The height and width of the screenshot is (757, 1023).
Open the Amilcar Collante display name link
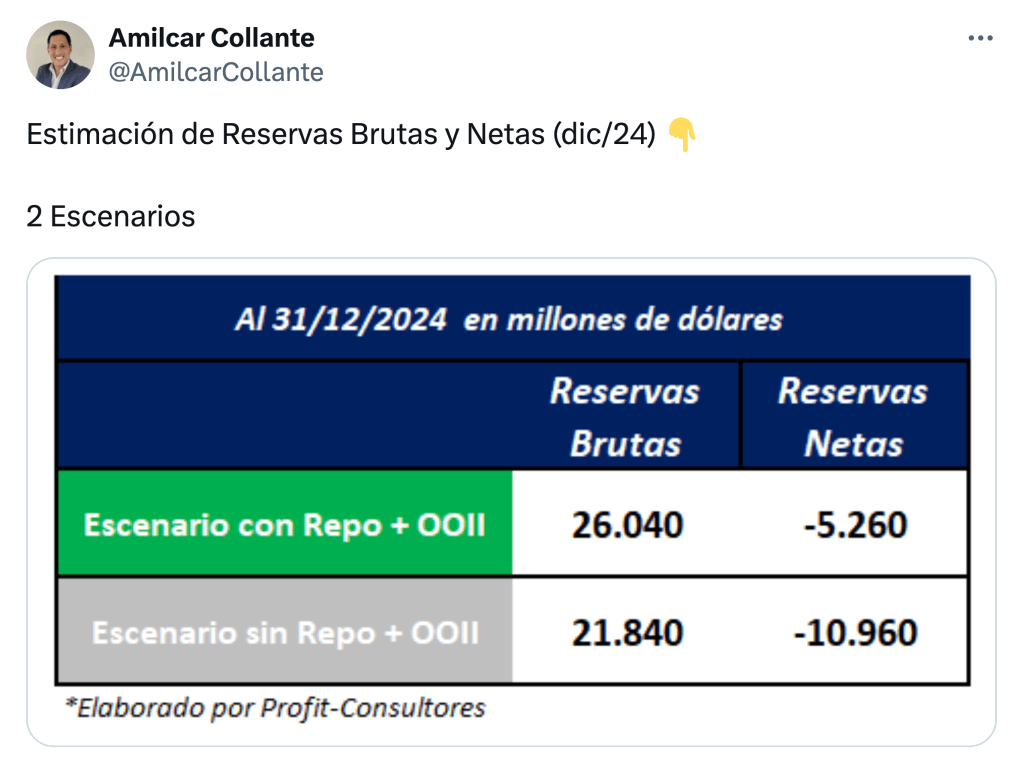(x=211, y=38)
